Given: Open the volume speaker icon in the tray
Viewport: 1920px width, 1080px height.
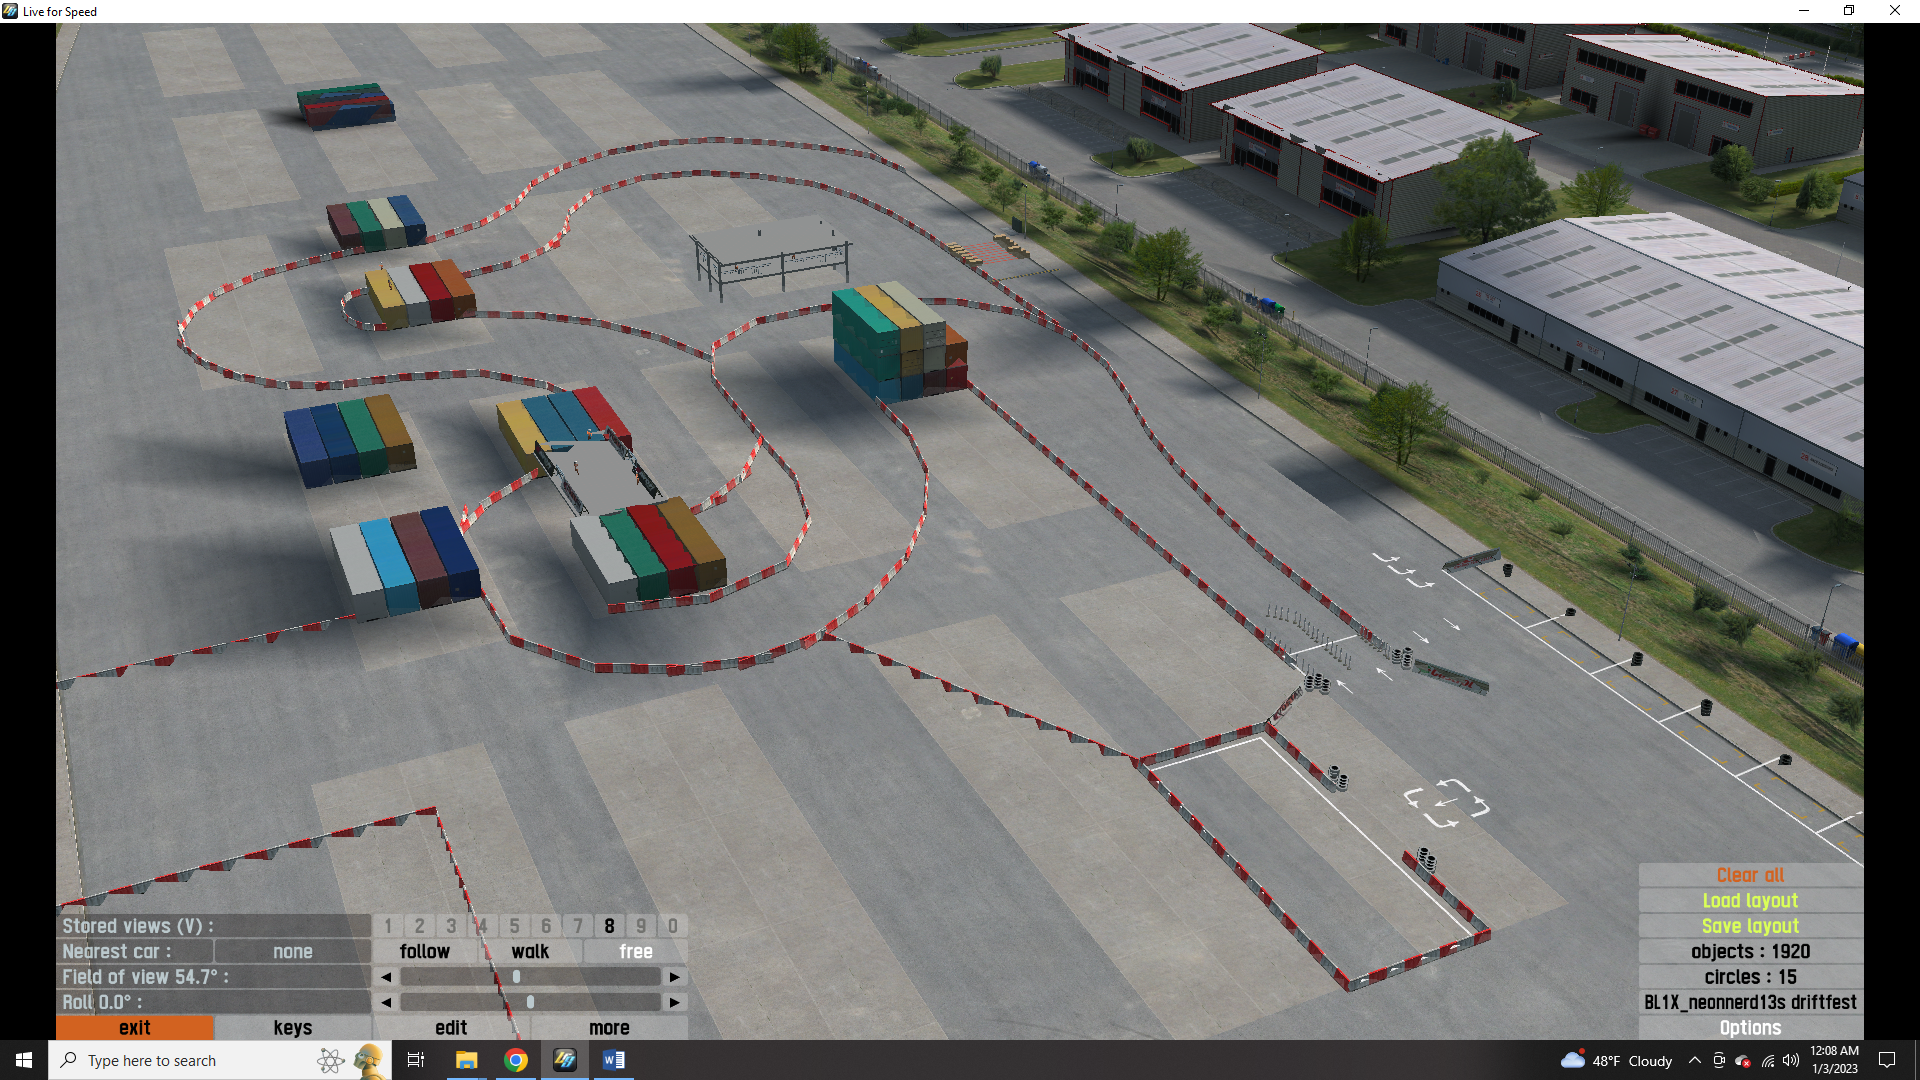Looking at the screenshot, I should click(1791, 1060).
